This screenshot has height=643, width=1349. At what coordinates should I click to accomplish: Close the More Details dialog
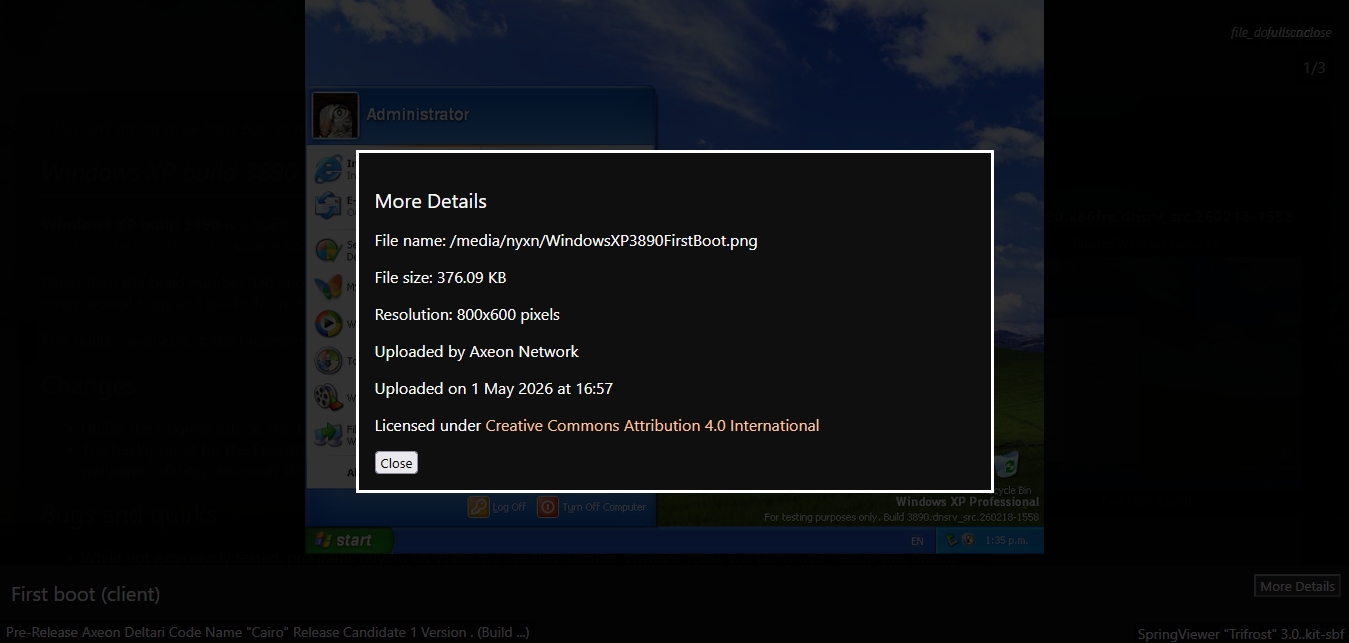(396, 463)
